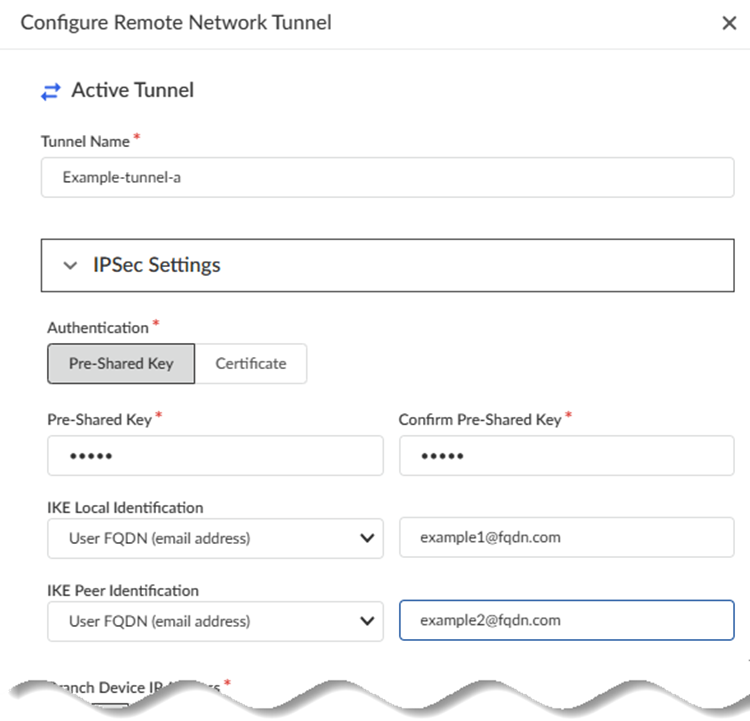The width and height of the screenshot is (750, 721).
Task: Click the Tunnel Name input field
Action: click(x=387, y=177)
